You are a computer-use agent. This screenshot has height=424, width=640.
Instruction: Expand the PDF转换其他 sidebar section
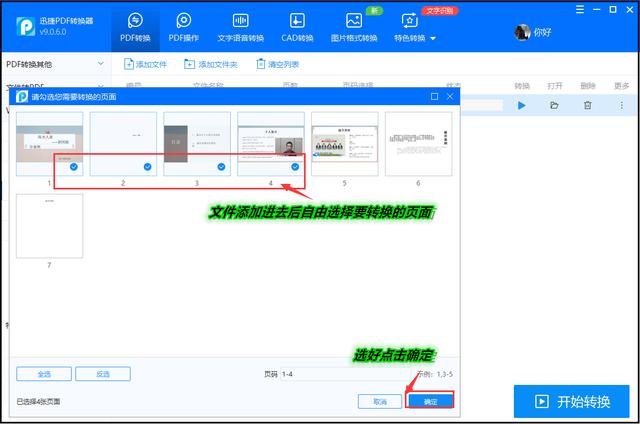click(55, 64)
